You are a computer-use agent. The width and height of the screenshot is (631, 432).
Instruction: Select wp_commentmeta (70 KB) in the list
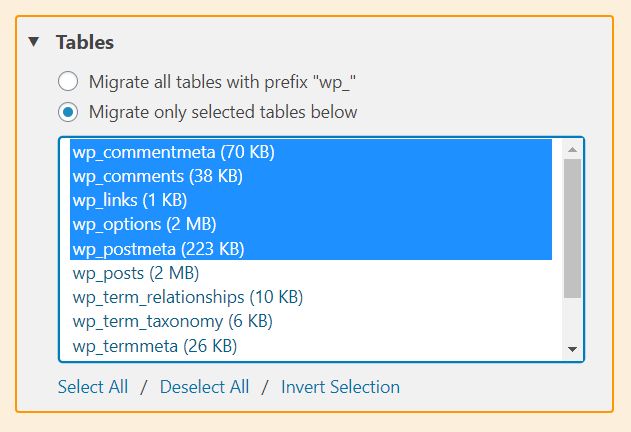(311, 152)
